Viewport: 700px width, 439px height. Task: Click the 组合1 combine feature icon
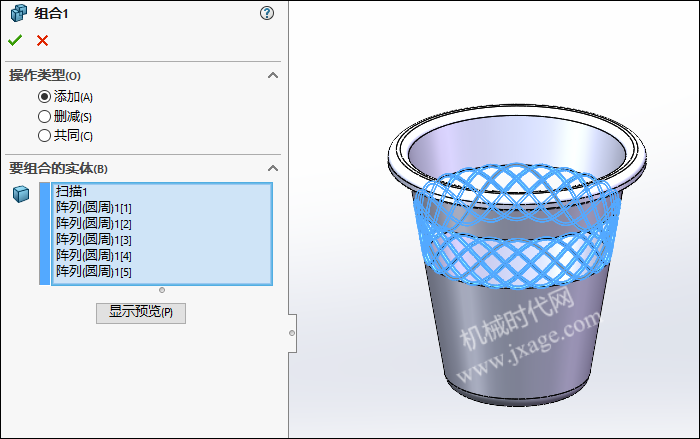coord(19,13)
